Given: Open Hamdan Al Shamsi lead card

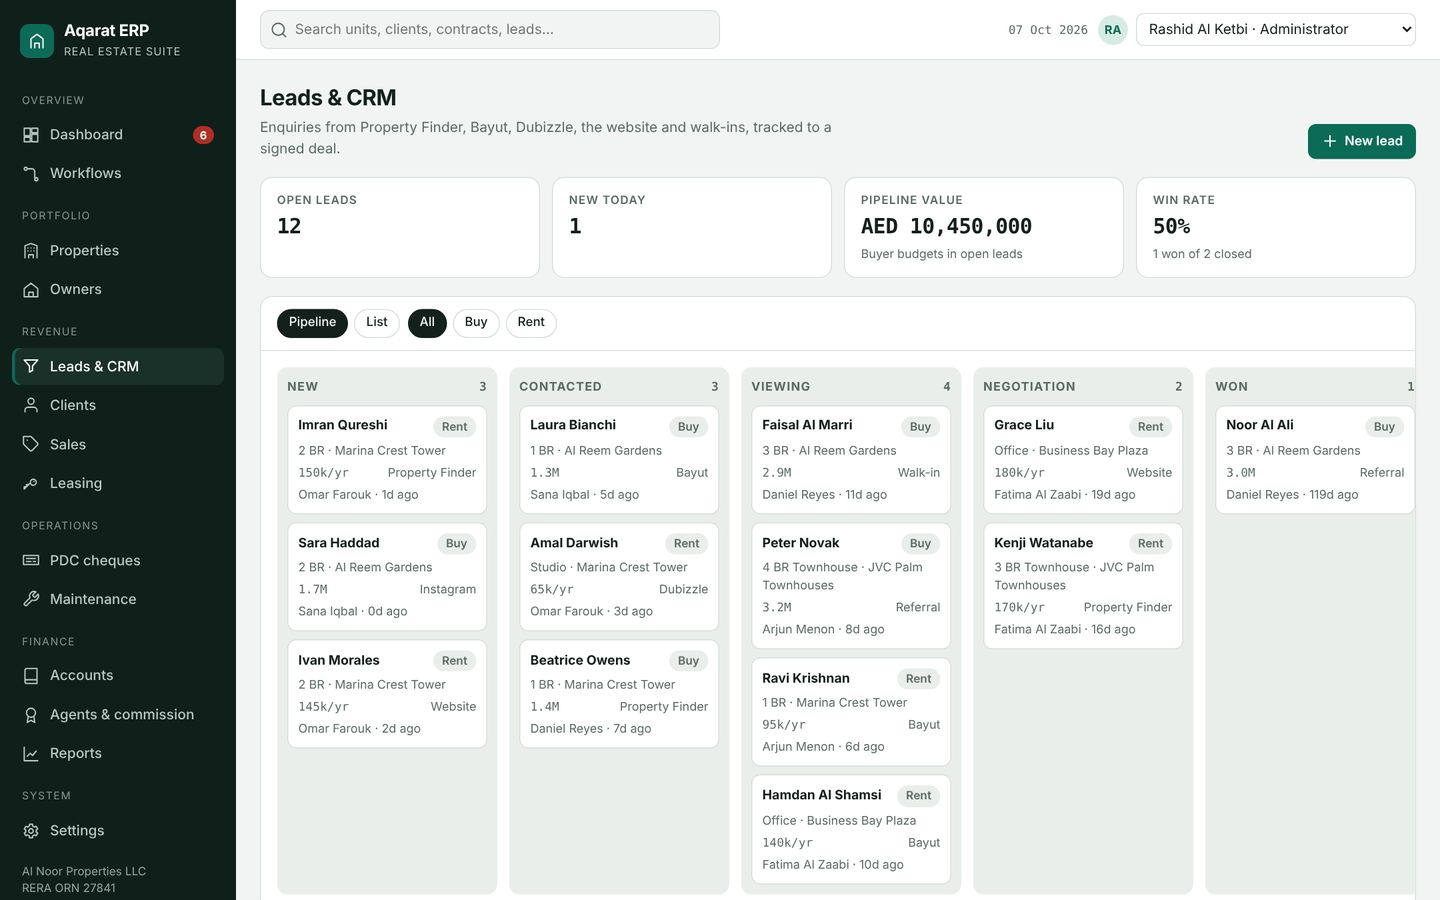Looking at the screenshot, I should pyautogui.click(x=851, y=829).
